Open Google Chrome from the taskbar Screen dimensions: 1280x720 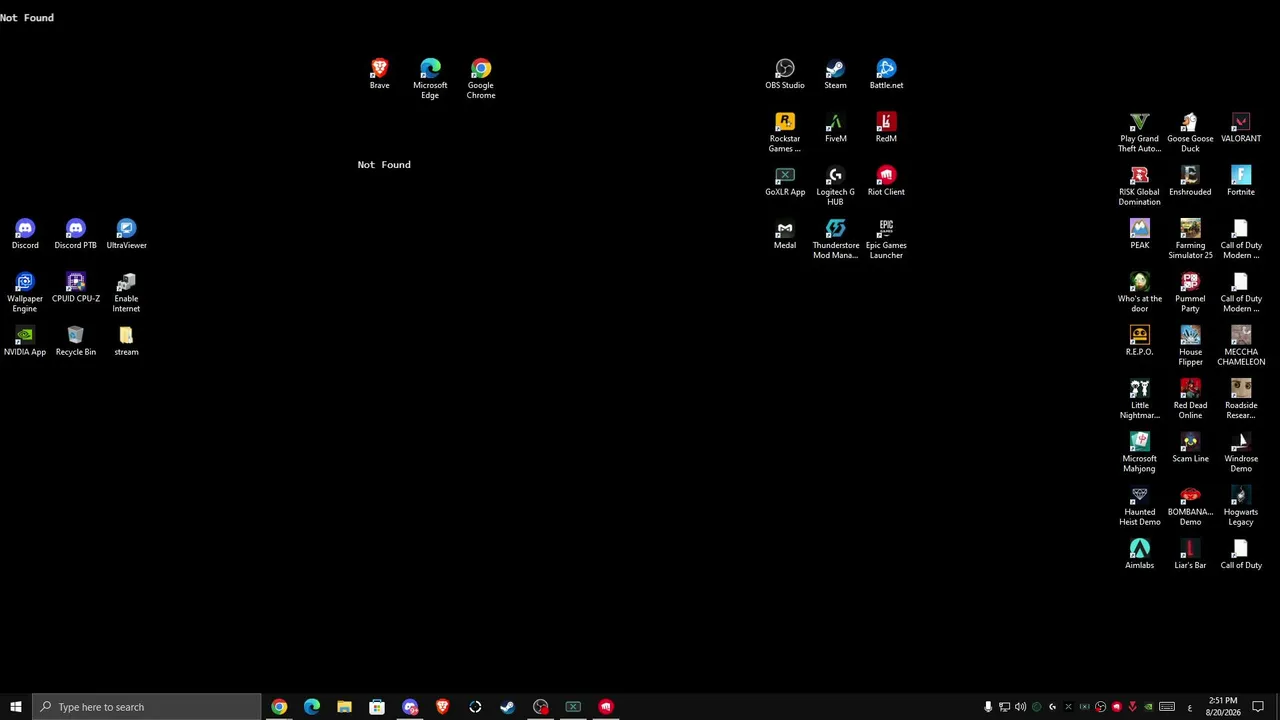point(279,707)
